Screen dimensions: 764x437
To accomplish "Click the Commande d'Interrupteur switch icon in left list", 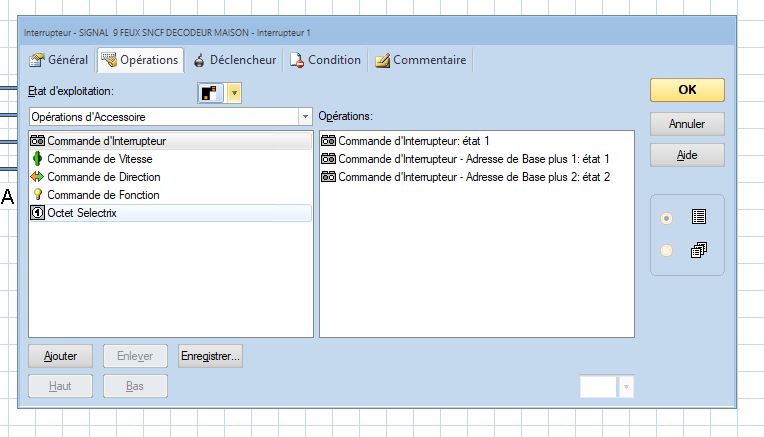I will coord(38,141).
